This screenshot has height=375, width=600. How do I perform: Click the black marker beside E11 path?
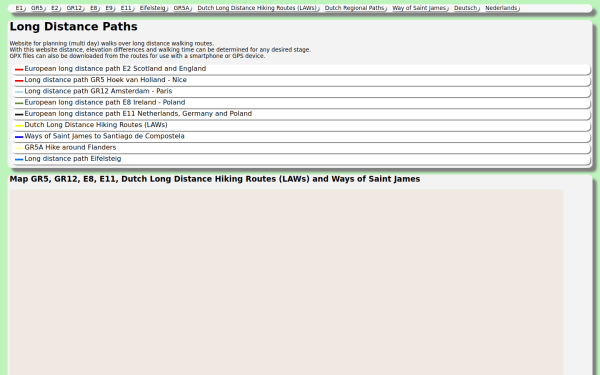[x=19, y=114]
